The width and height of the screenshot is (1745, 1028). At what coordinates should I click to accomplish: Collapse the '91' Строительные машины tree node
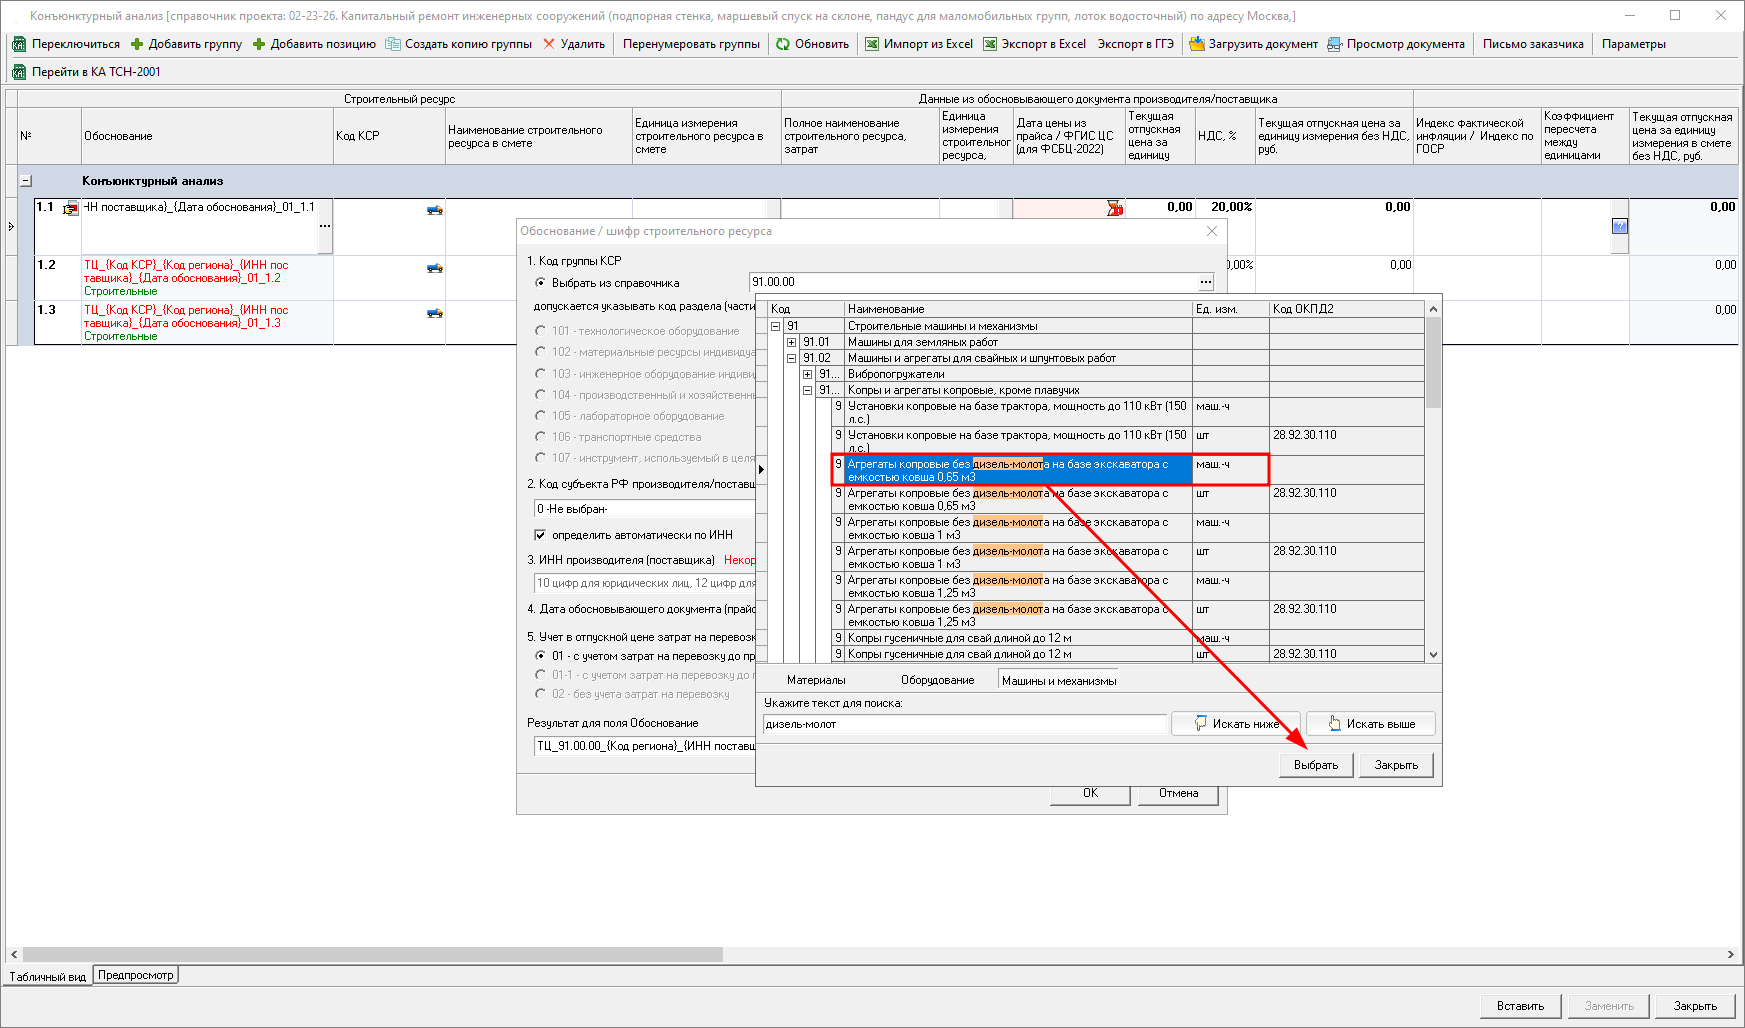775,326
